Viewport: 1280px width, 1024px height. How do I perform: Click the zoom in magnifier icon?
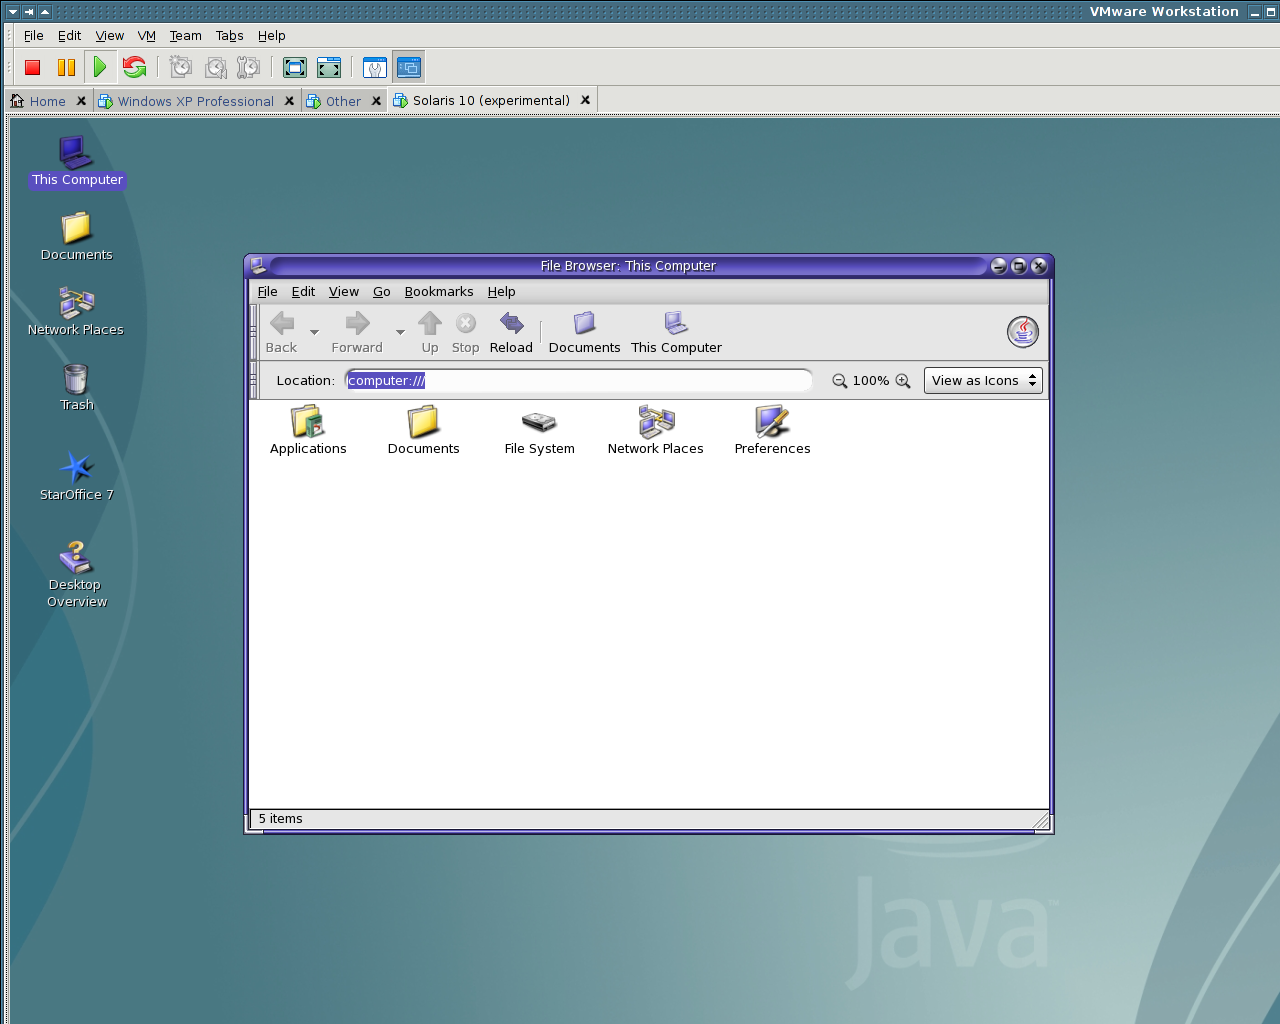point(903,381)
